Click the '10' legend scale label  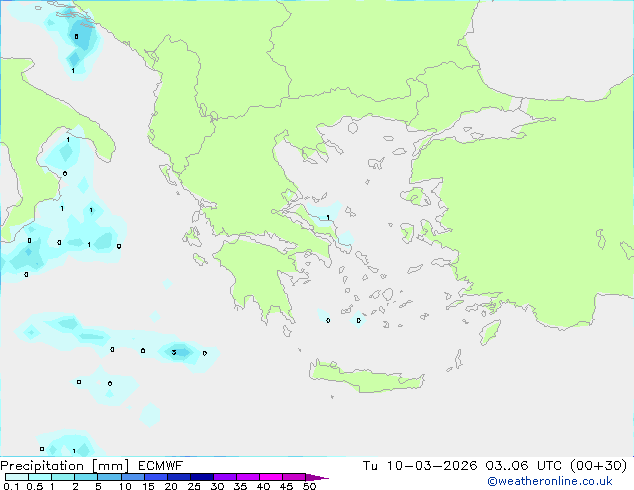pyautogui.click(x=125, y=486)
